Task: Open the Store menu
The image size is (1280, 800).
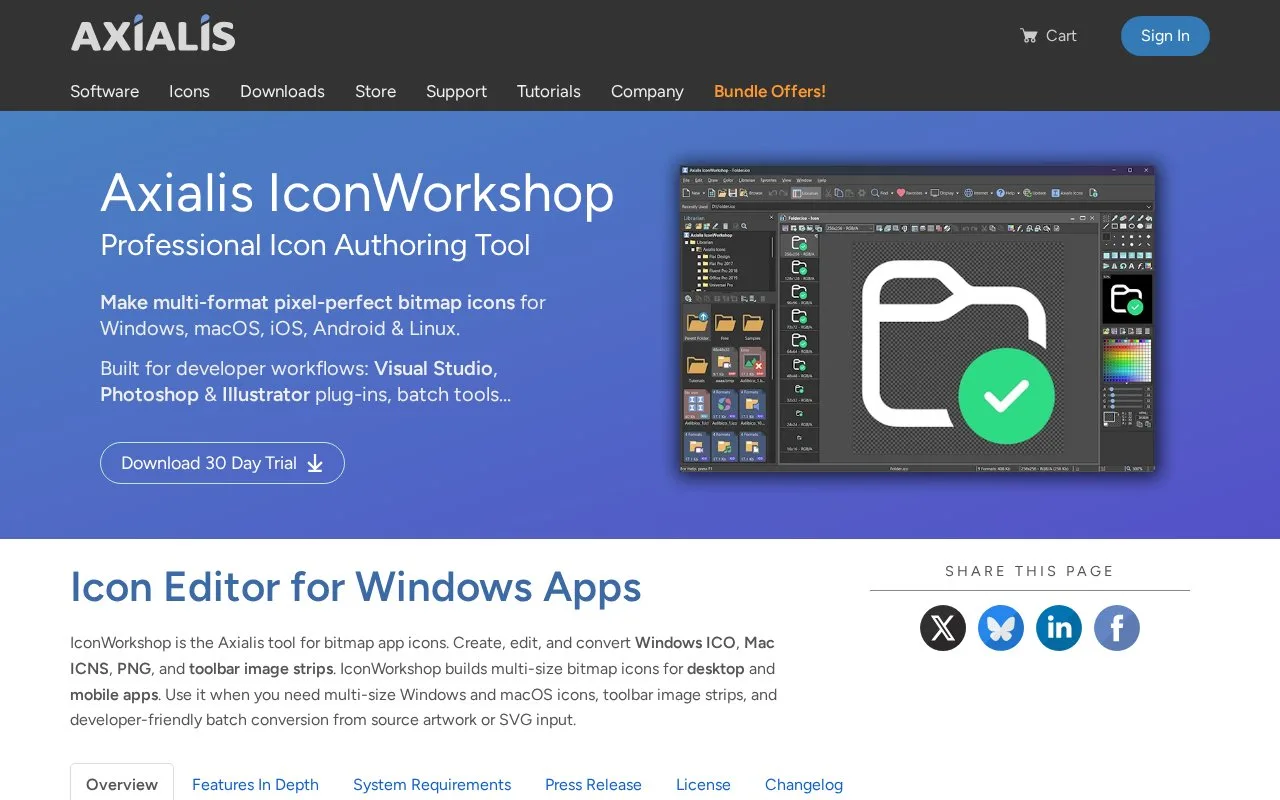Action: pyautogui.click(x=375, y=91)
